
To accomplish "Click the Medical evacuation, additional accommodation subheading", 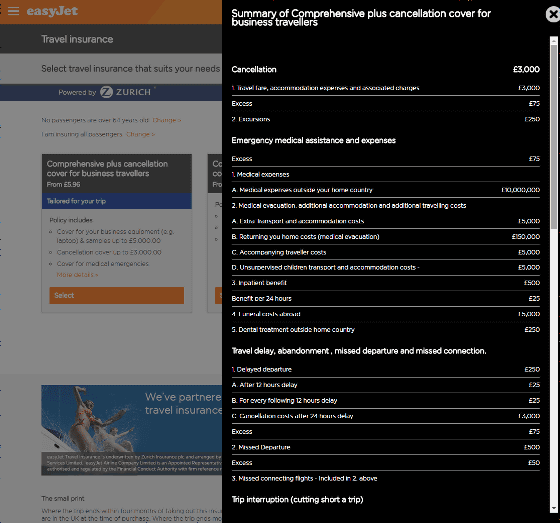I will click(x=349, y=206).
